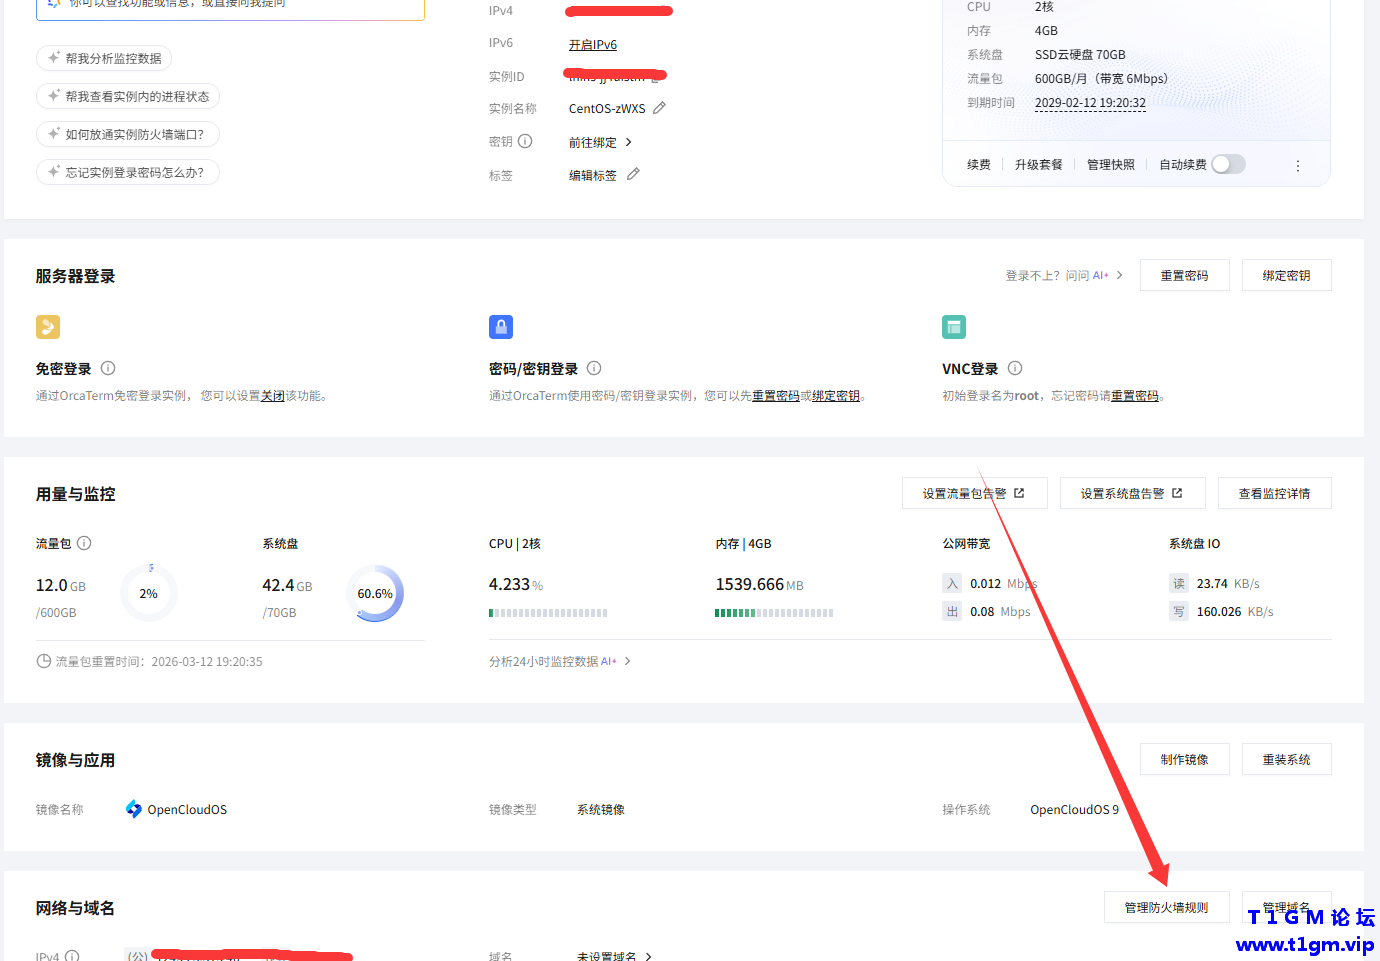The image size is (1380, 961).
Task: Click 重装系统 button
Action: click(x=1286, y=759)
